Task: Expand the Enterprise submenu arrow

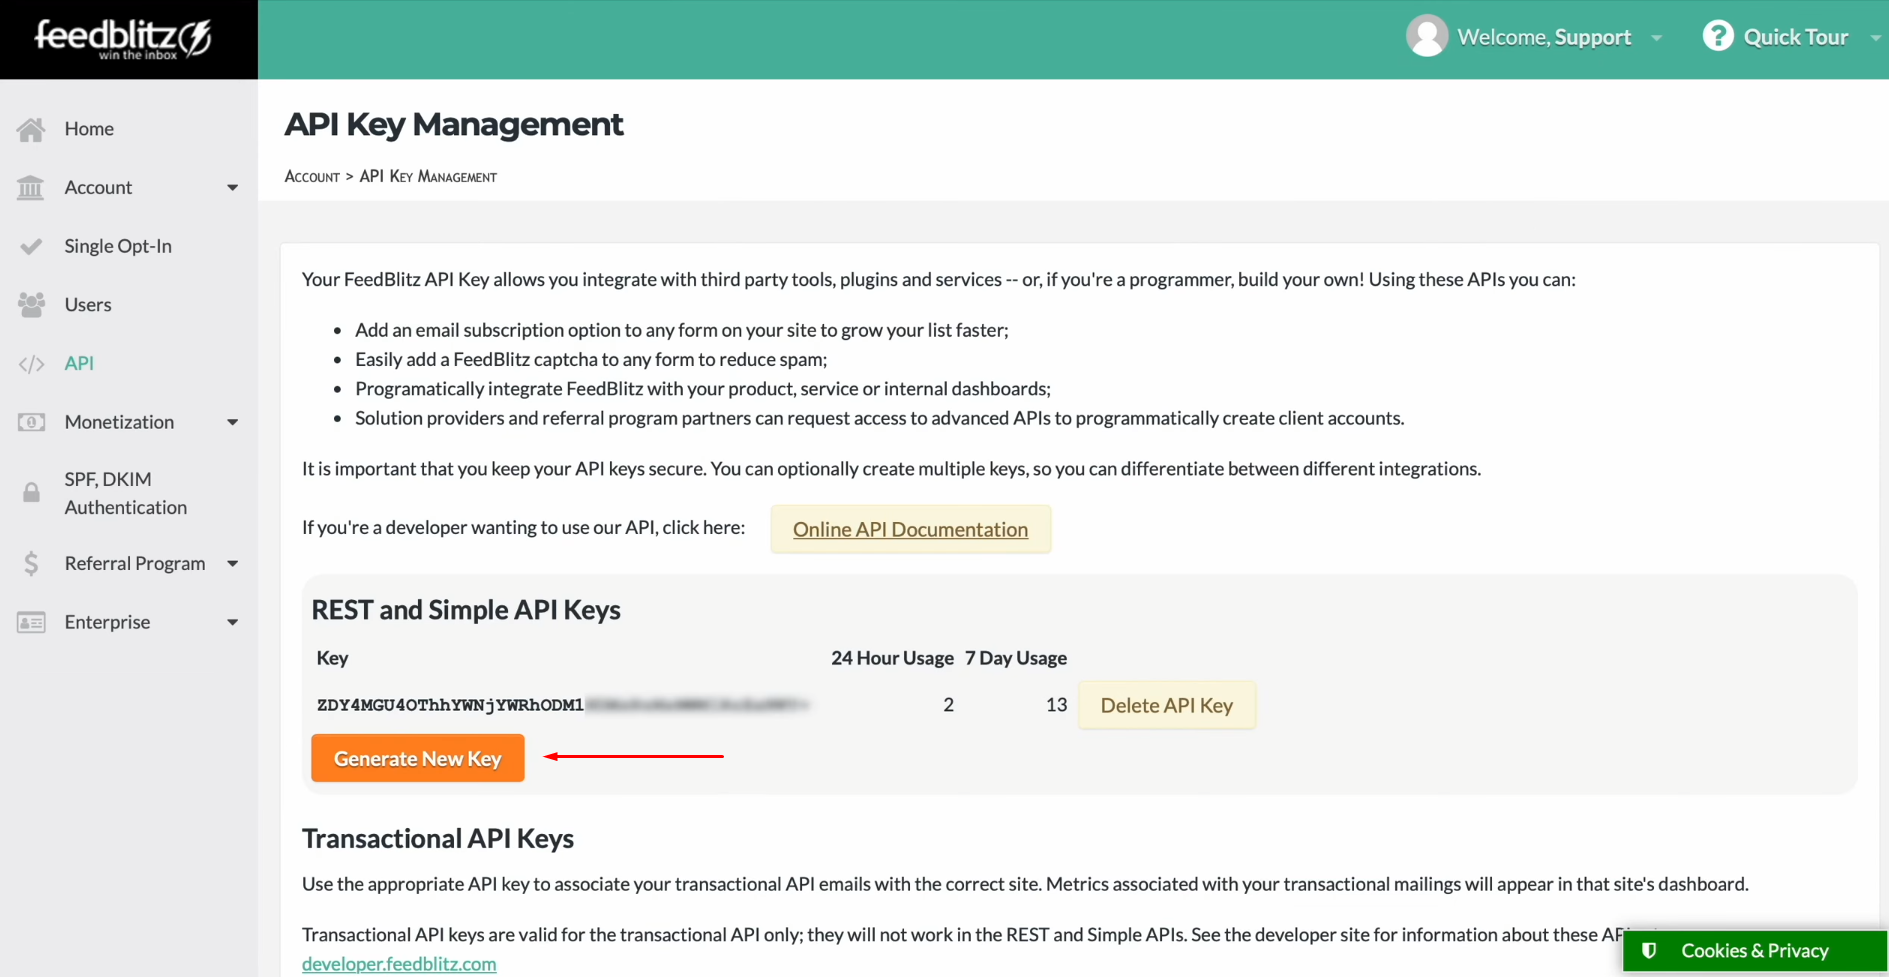Action: [232, 623]
